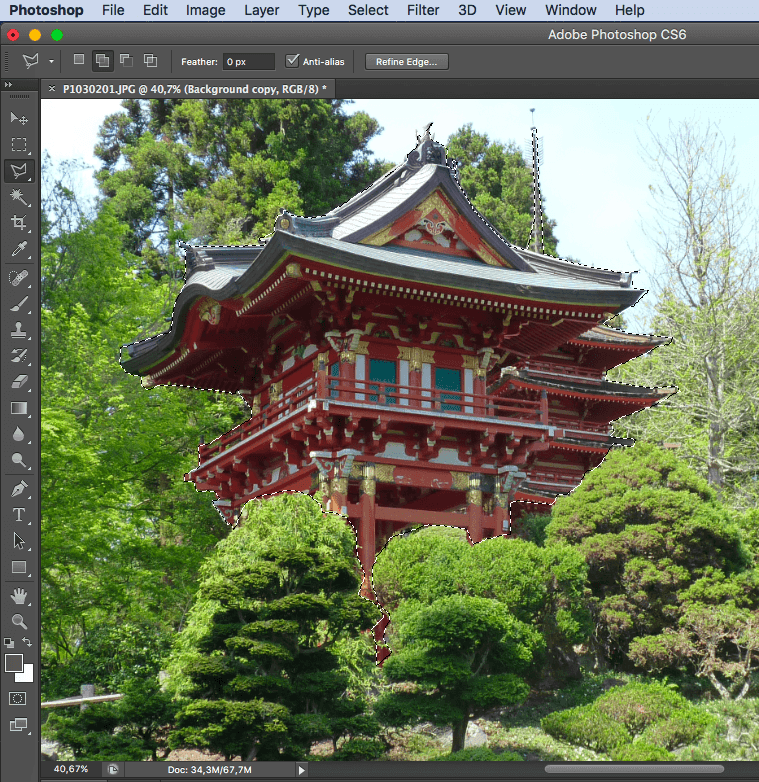Select the Clone Stamp tool
Viewport: 759px width, 782px height.
19,329
